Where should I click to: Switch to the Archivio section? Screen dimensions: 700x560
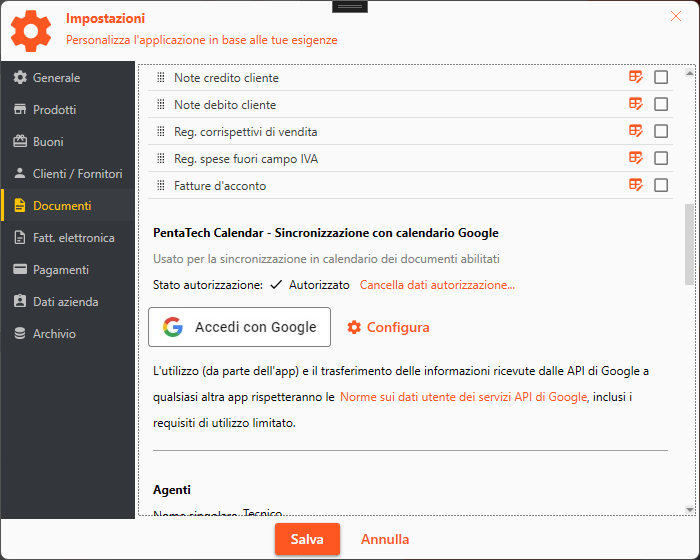[x=68, y=334]
